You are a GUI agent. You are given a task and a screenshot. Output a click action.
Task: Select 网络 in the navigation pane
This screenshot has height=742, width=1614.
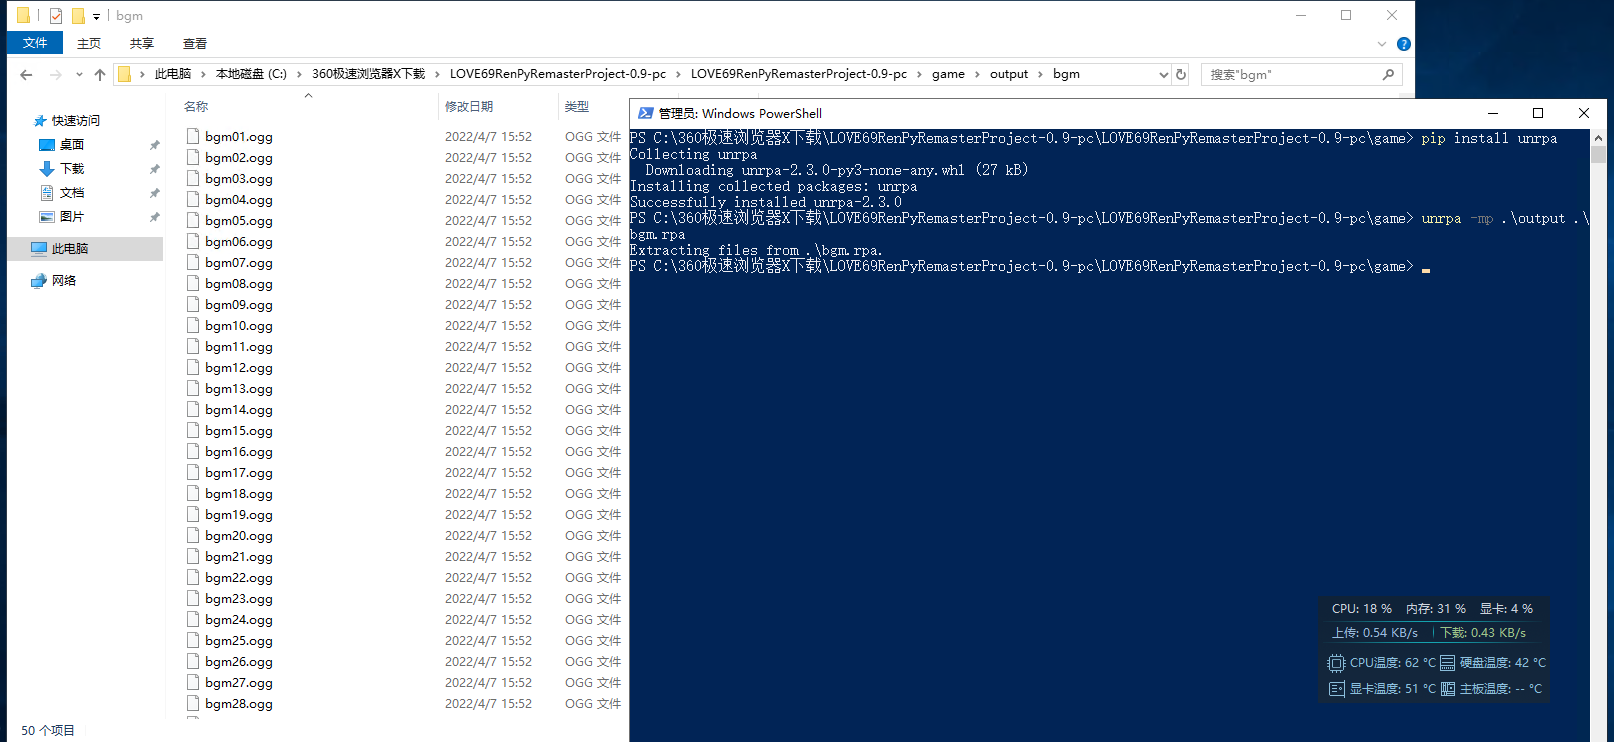pos(64,280)
